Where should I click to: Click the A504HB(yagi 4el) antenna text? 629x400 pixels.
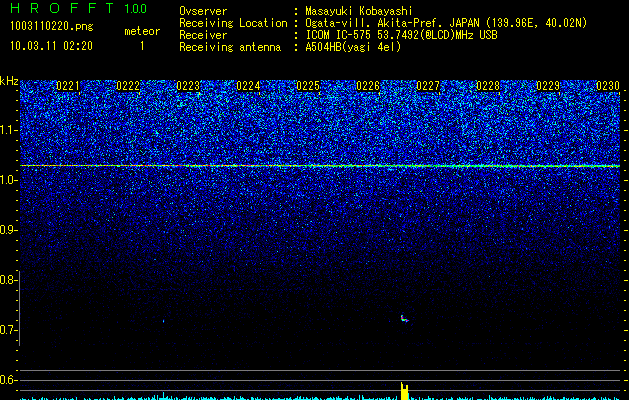(353, 47)
